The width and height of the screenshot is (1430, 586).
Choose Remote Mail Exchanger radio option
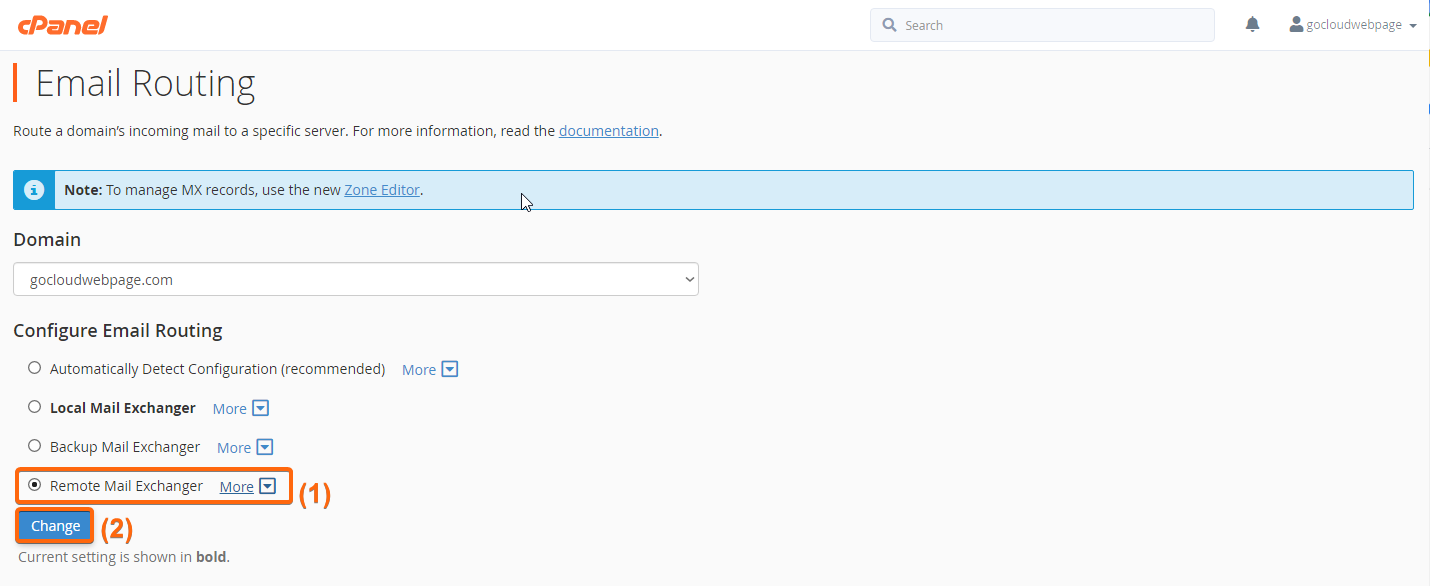[x=35, y=485]
